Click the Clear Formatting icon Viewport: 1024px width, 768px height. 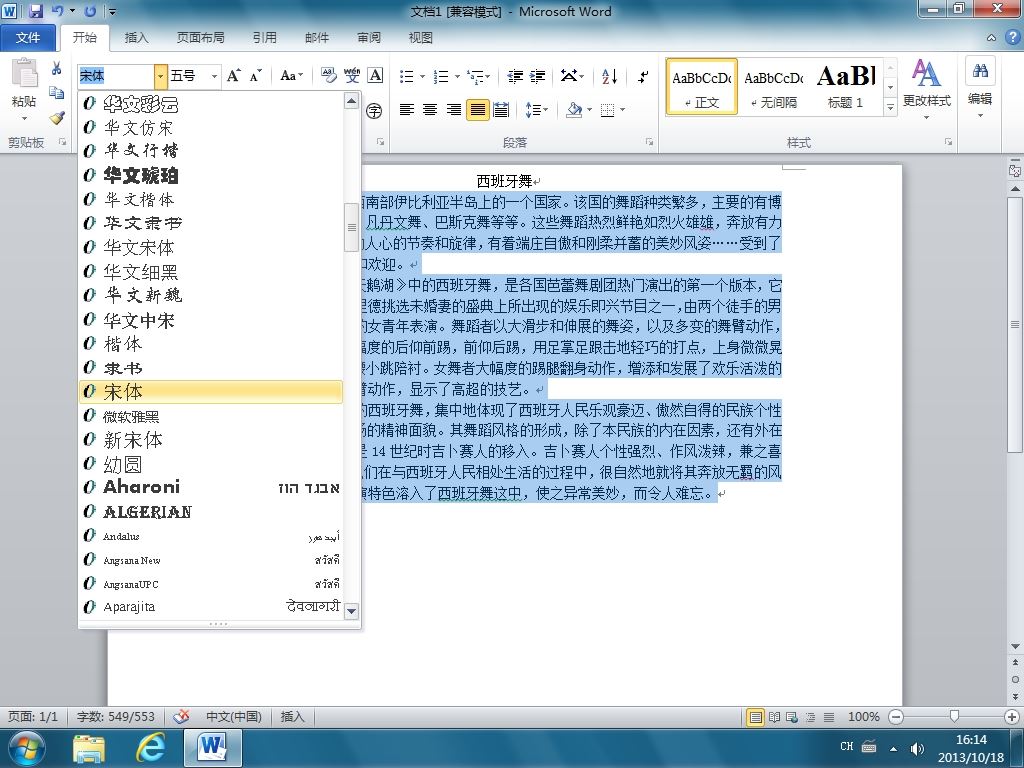[x=328, y=76]
